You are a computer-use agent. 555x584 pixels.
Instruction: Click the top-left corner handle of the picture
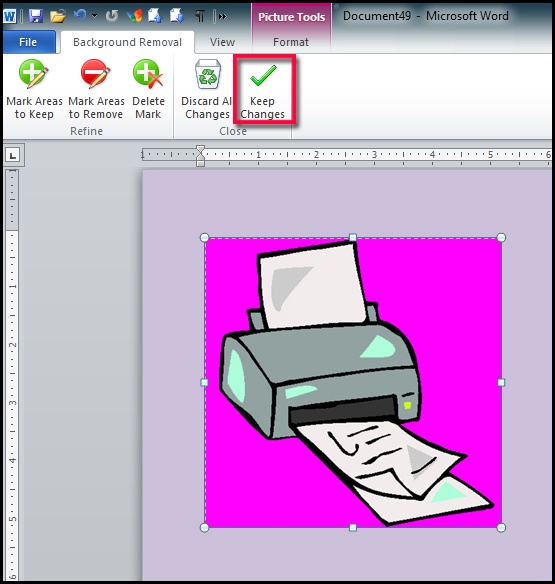(204, 238)
